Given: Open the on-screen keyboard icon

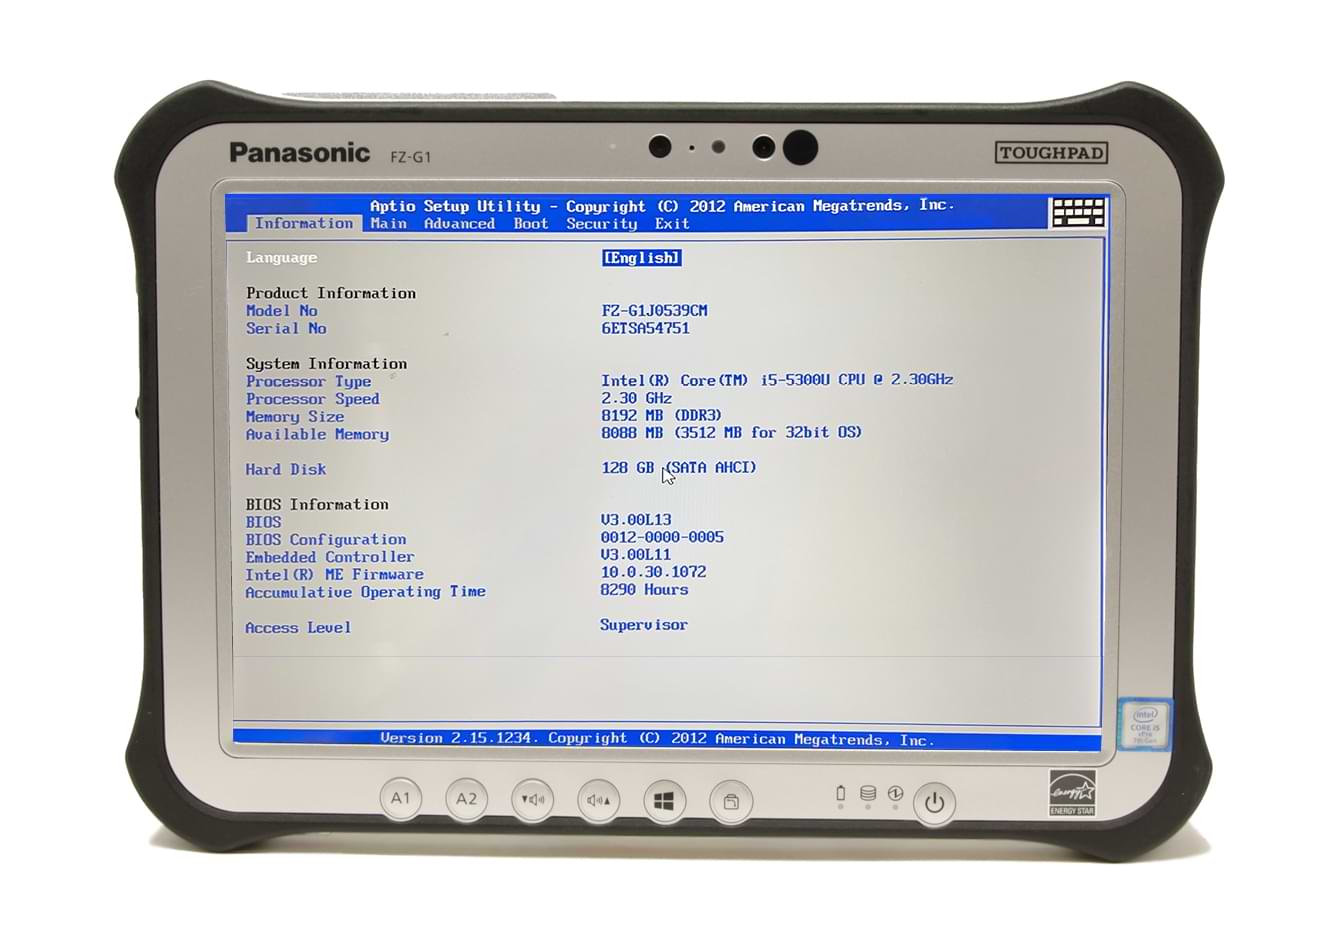Looking at the screenshot, I should 1077,213.
